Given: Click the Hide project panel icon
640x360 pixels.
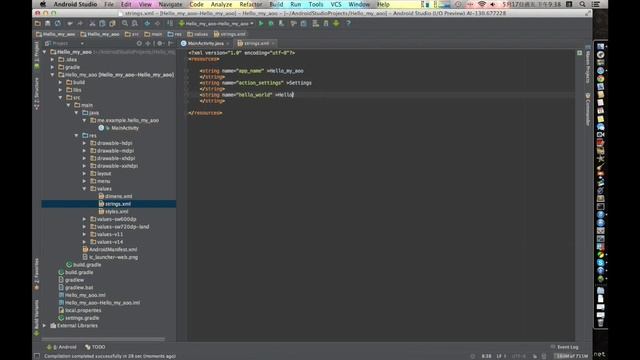Looking at the screenshot, I should tap(171, 43).
